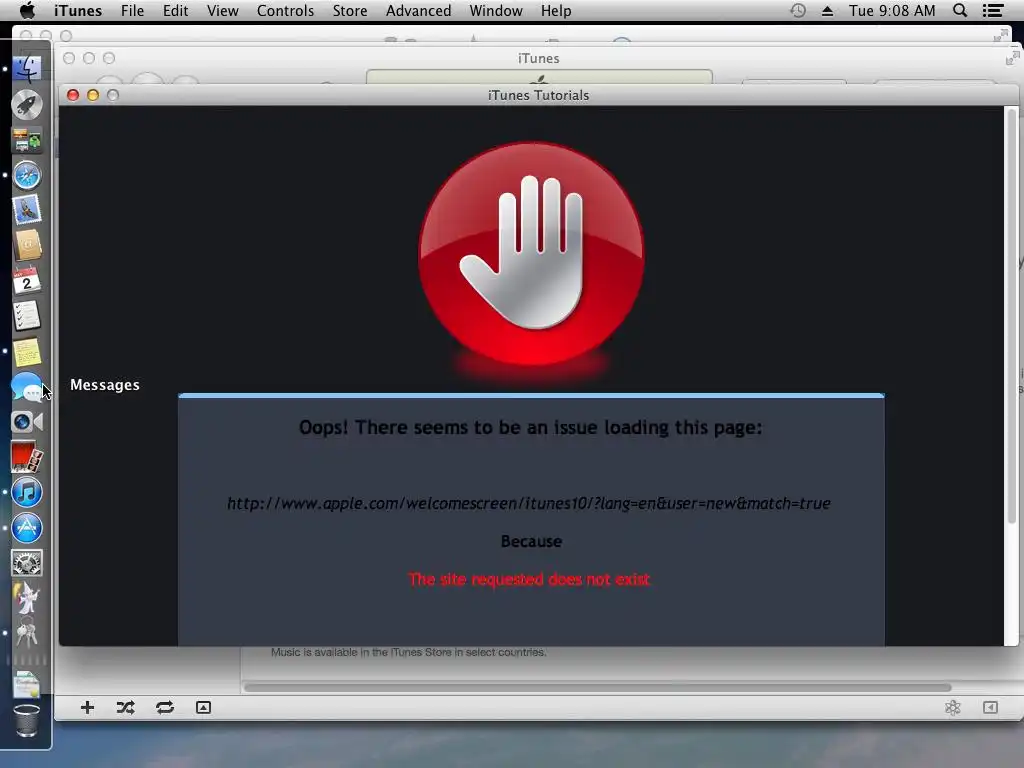Open the View menu
Viewport: 1024px width, 768px height.
tap(223, 11)
